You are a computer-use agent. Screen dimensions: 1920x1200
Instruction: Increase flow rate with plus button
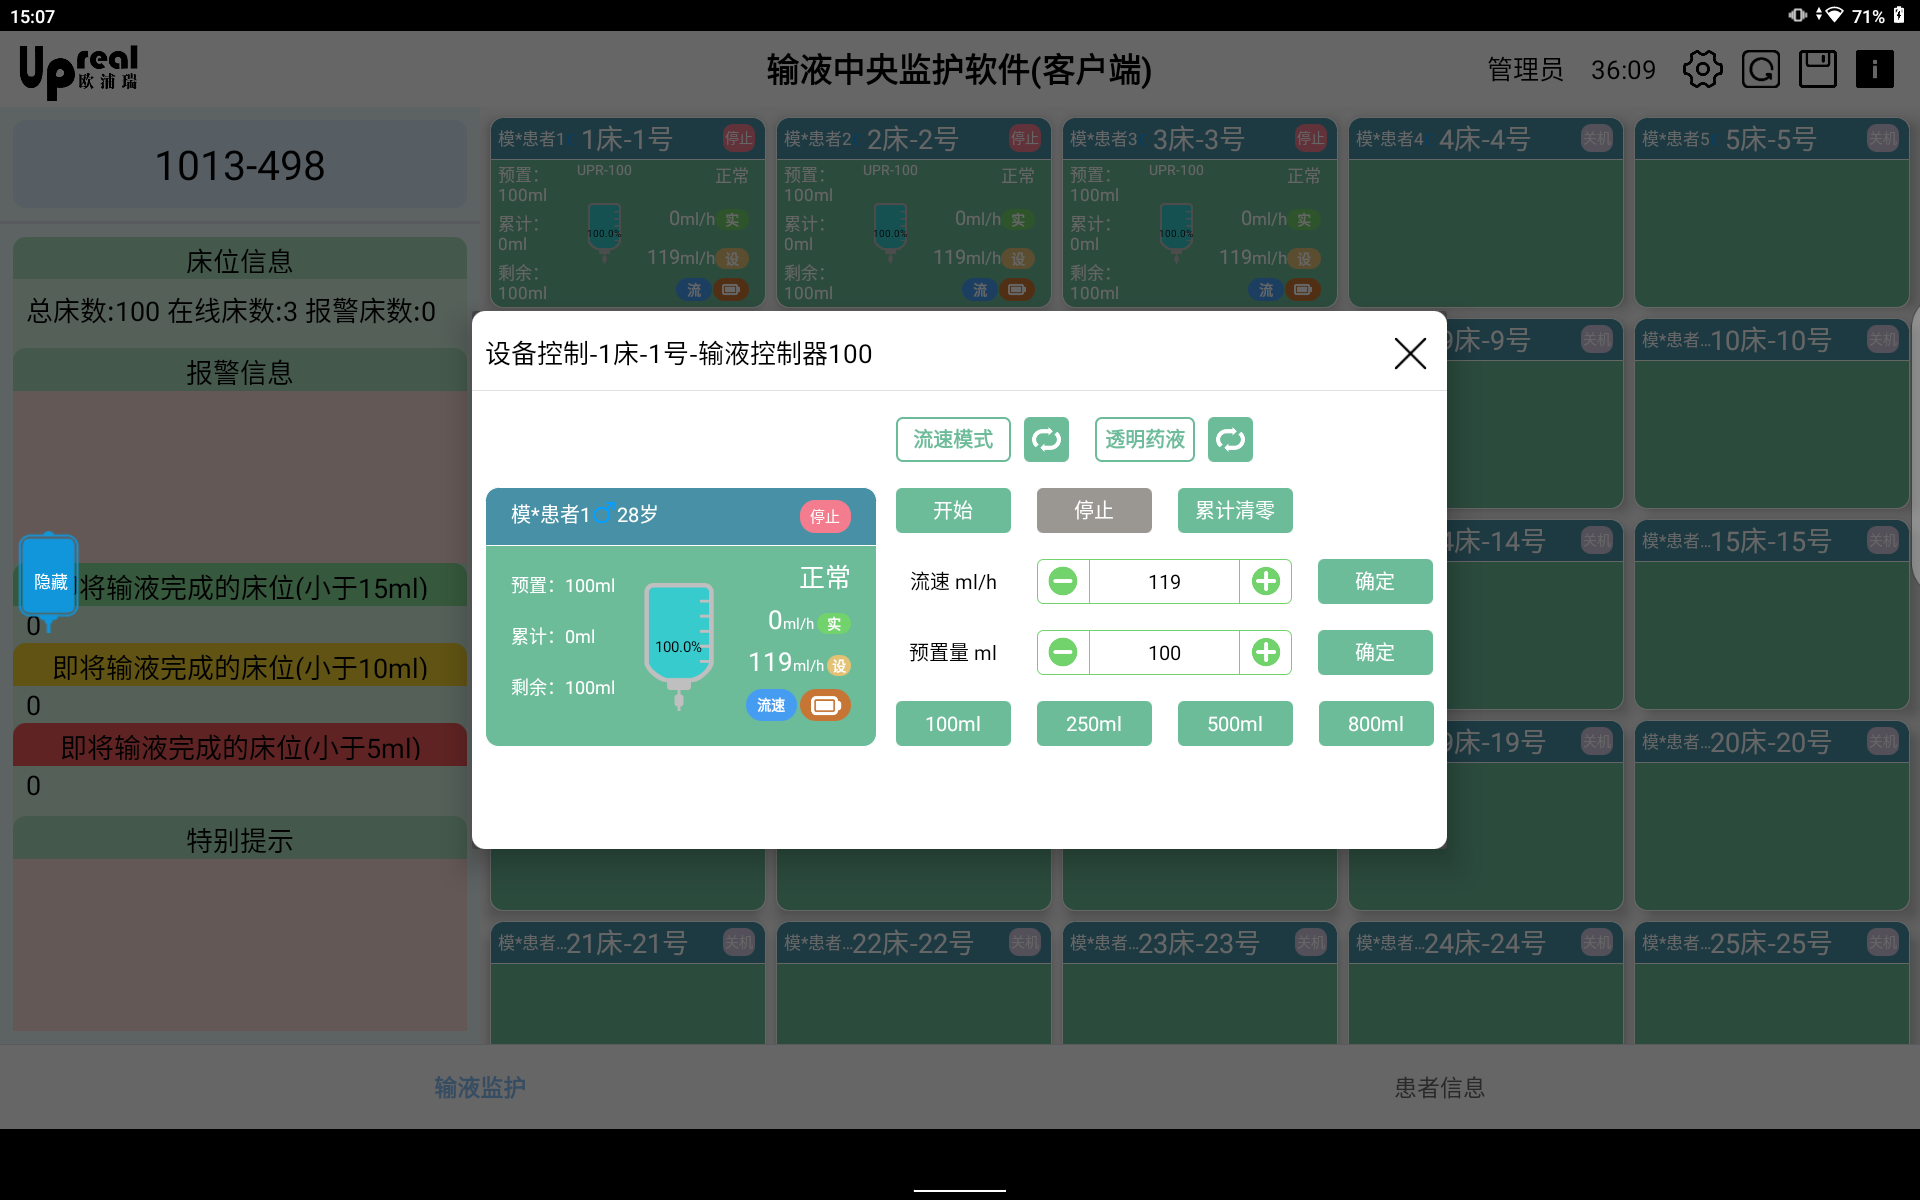coord(1265,581)
